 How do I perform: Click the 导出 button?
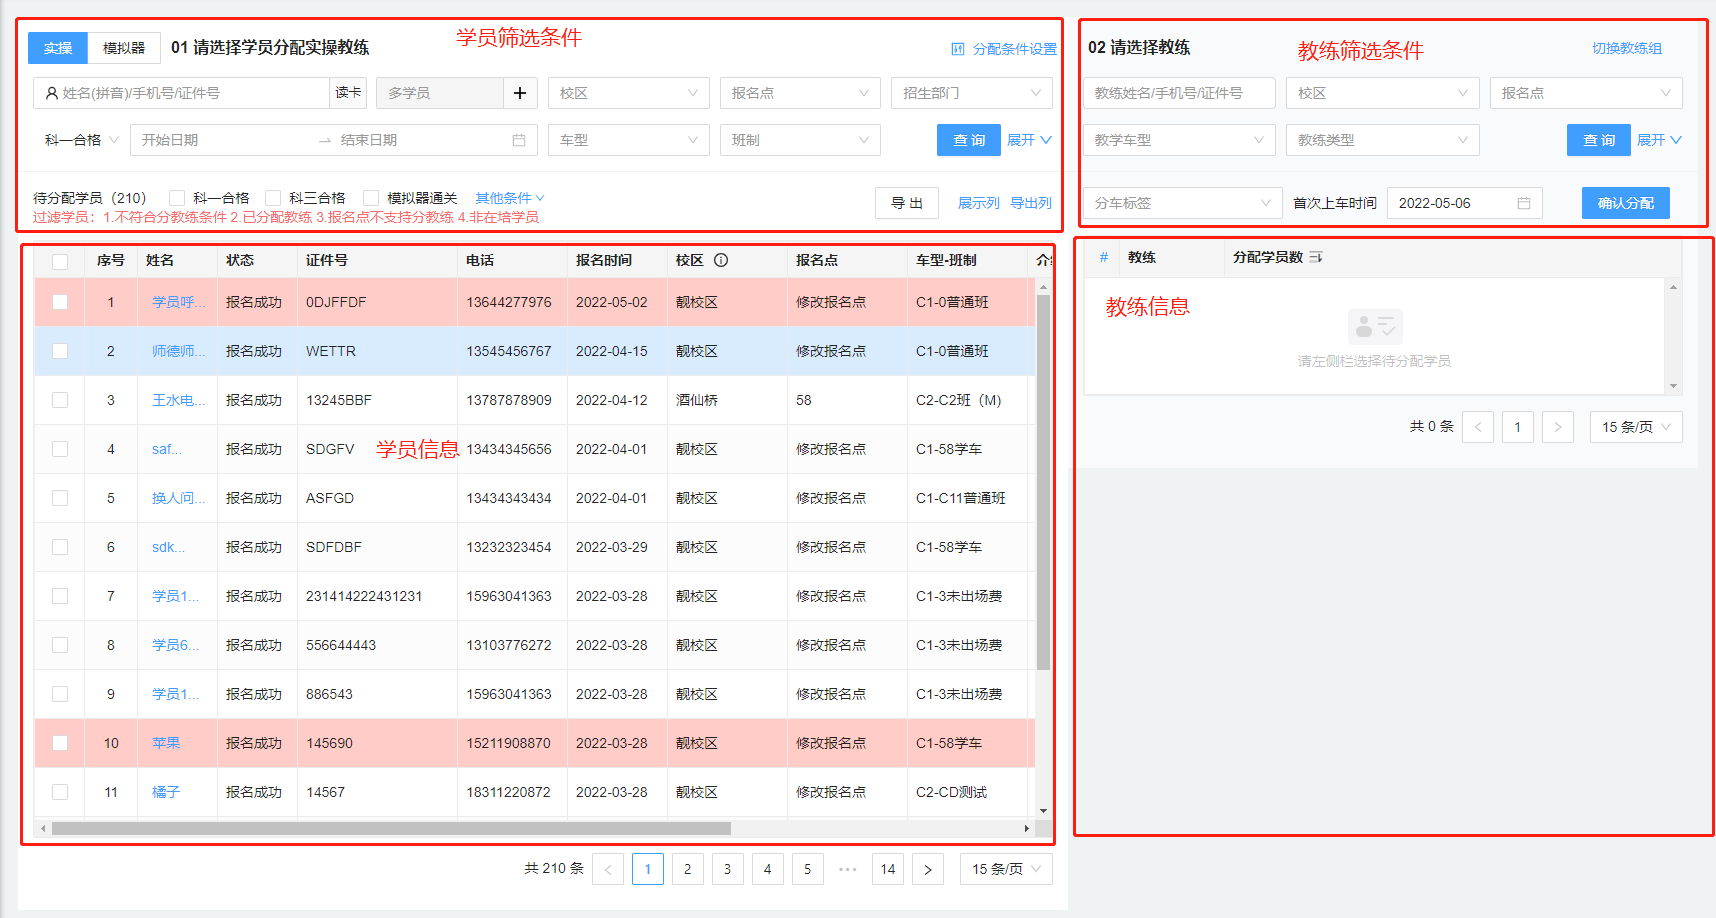click(907, 203)
